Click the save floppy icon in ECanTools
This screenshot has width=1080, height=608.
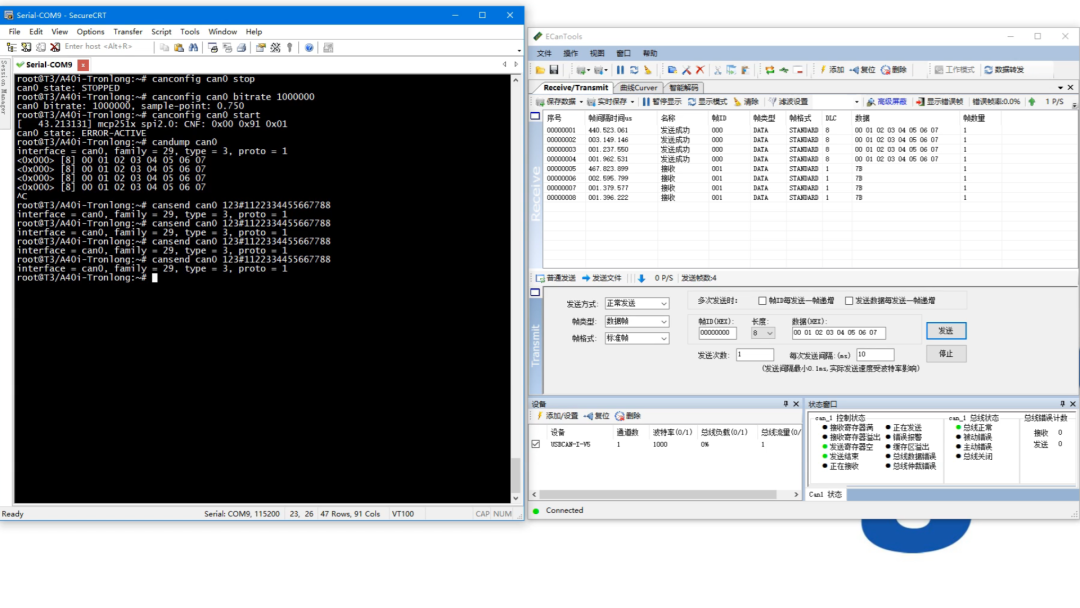pos(554,70)
